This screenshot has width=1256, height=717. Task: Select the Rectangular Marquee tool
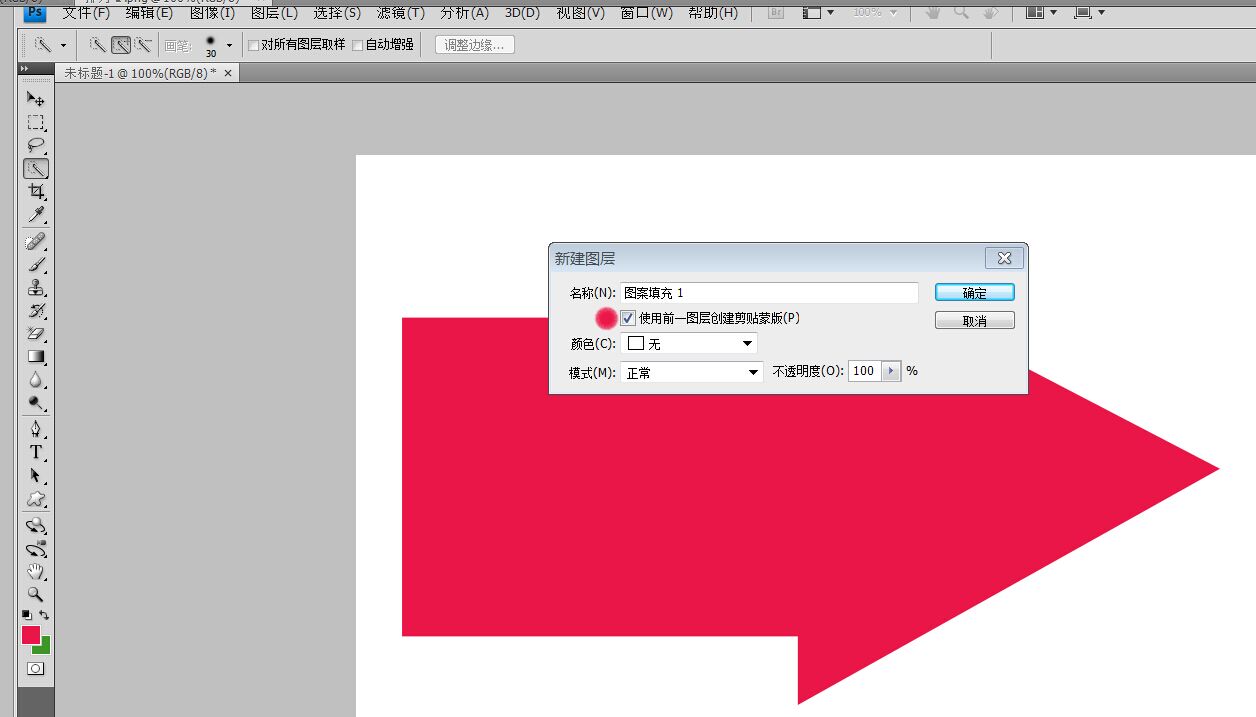point(36,122)
